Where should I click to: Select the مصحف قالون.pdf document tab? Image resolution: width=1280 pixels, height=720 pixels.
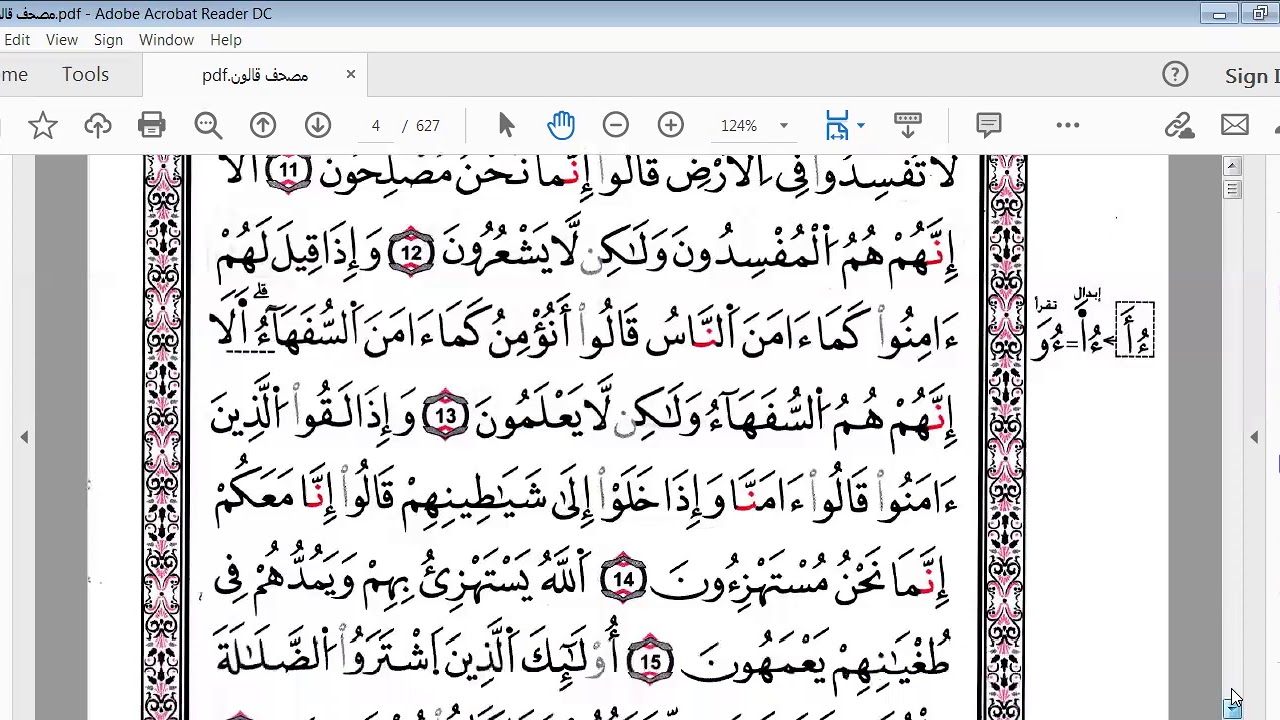coord(255,75)
